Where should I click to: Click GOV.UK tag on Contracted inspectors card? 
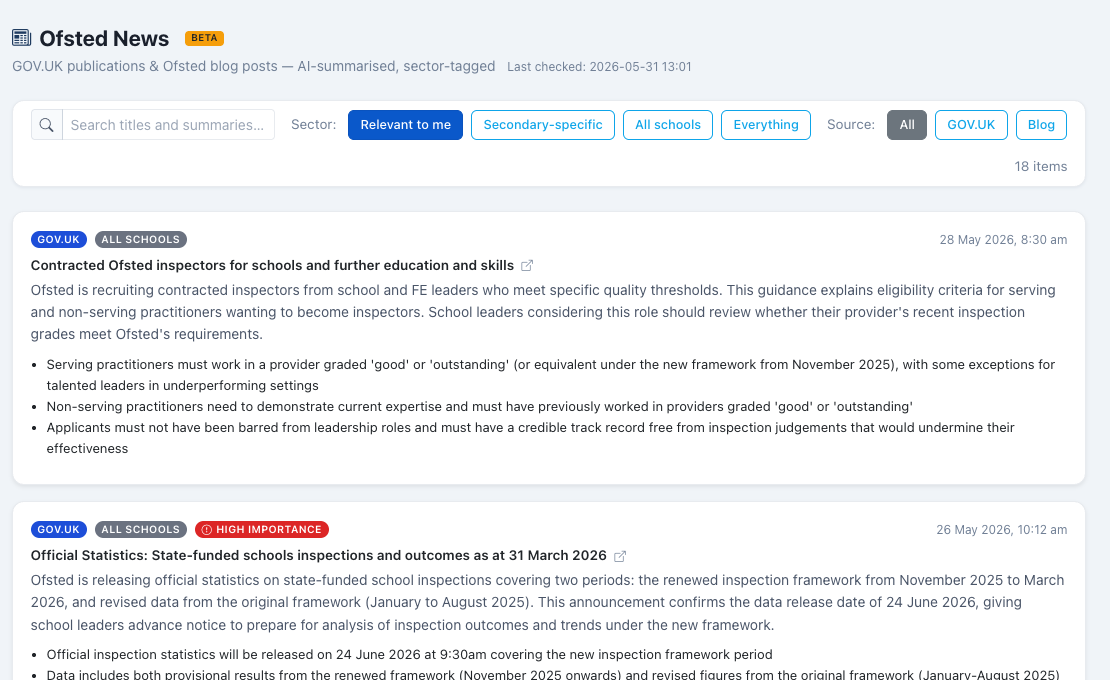59,239
